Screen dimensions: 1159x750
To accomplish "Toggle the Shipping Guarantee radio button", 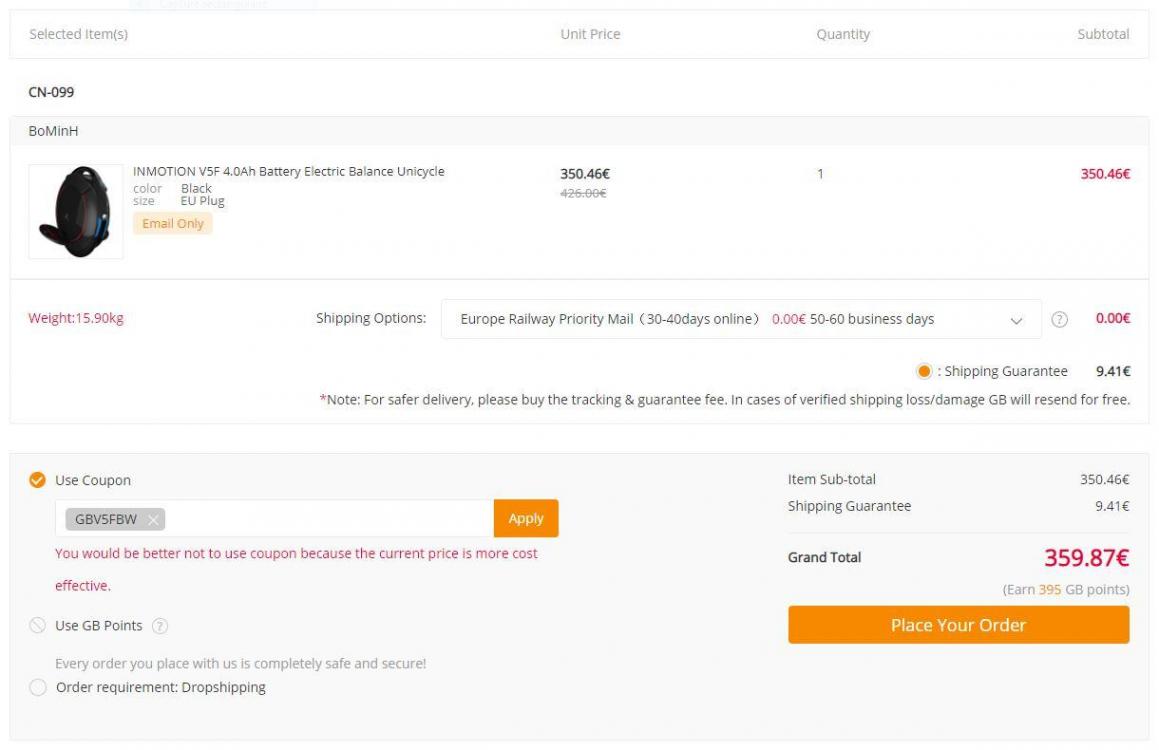I will [923, 371].
